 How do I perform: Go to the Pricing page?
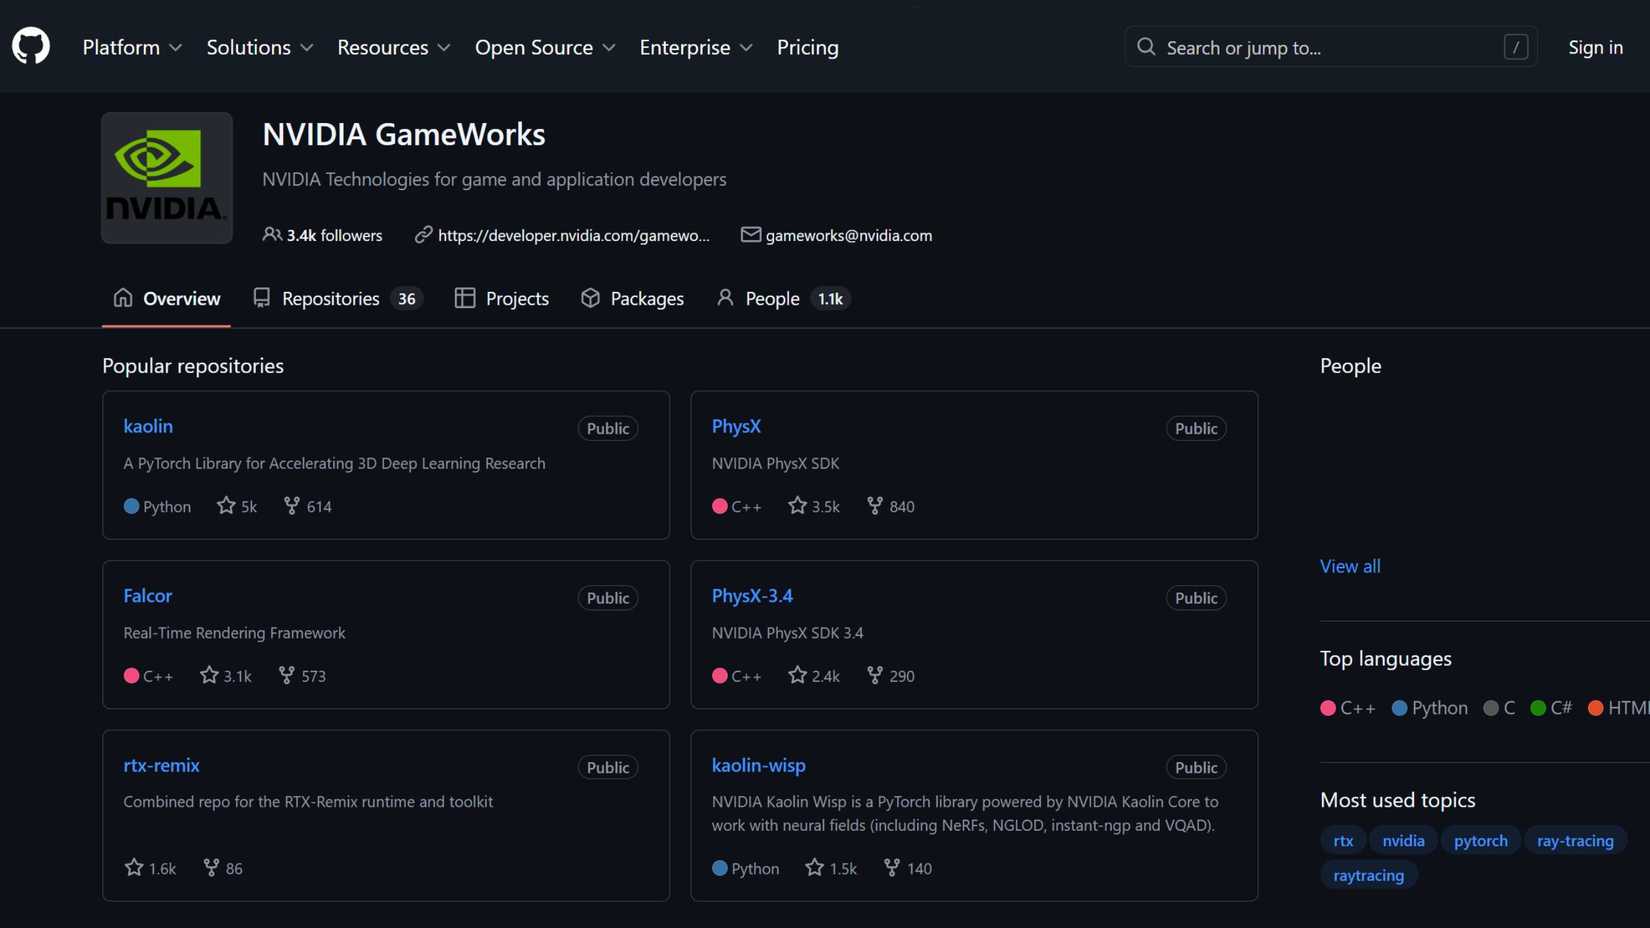[x=808, y=47]
